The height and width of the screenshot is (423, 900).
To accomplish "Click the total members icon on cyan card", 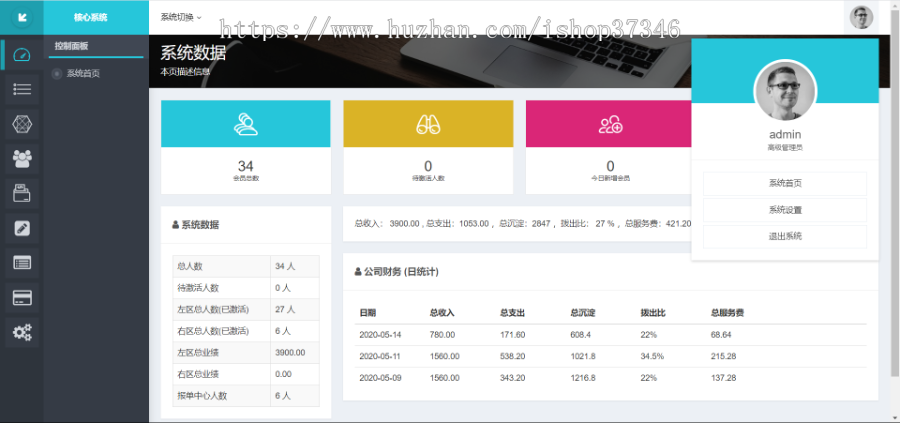I will click(x=246, y=124).
